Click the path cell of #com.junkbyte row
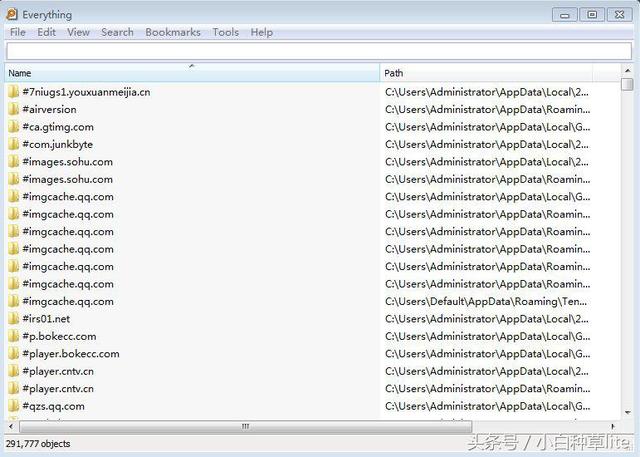Viewport: 640px width, 457px height. 487,144
